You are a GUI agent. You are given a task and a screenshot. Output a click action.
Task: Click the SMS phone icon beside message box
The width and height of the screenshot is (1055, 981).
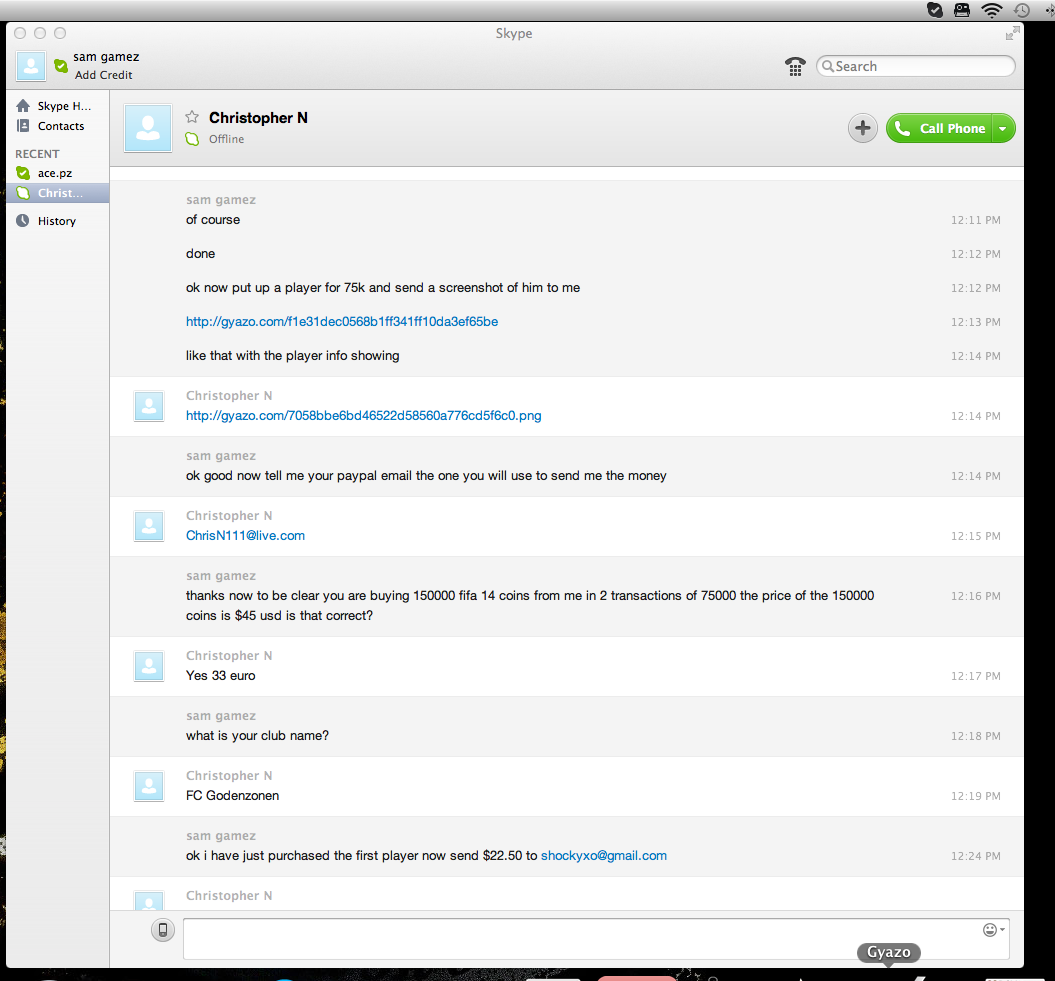(163, 930)
